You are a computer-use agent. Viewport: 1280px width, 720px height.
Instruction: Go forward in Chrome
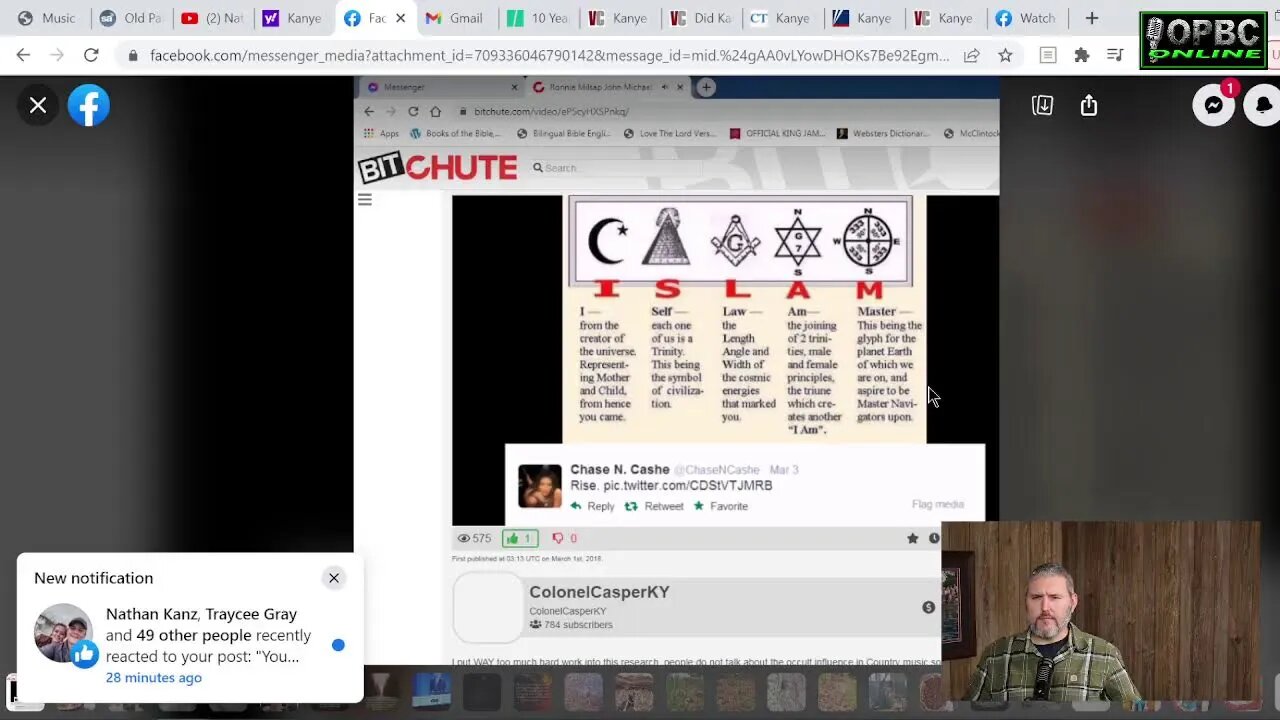(x=57, y=55)
